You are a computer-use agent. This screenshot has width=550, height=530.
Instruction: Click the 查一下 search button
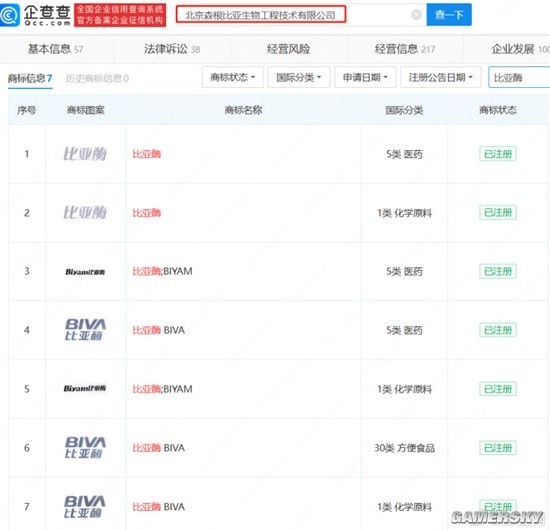click(x=449, y=15)
